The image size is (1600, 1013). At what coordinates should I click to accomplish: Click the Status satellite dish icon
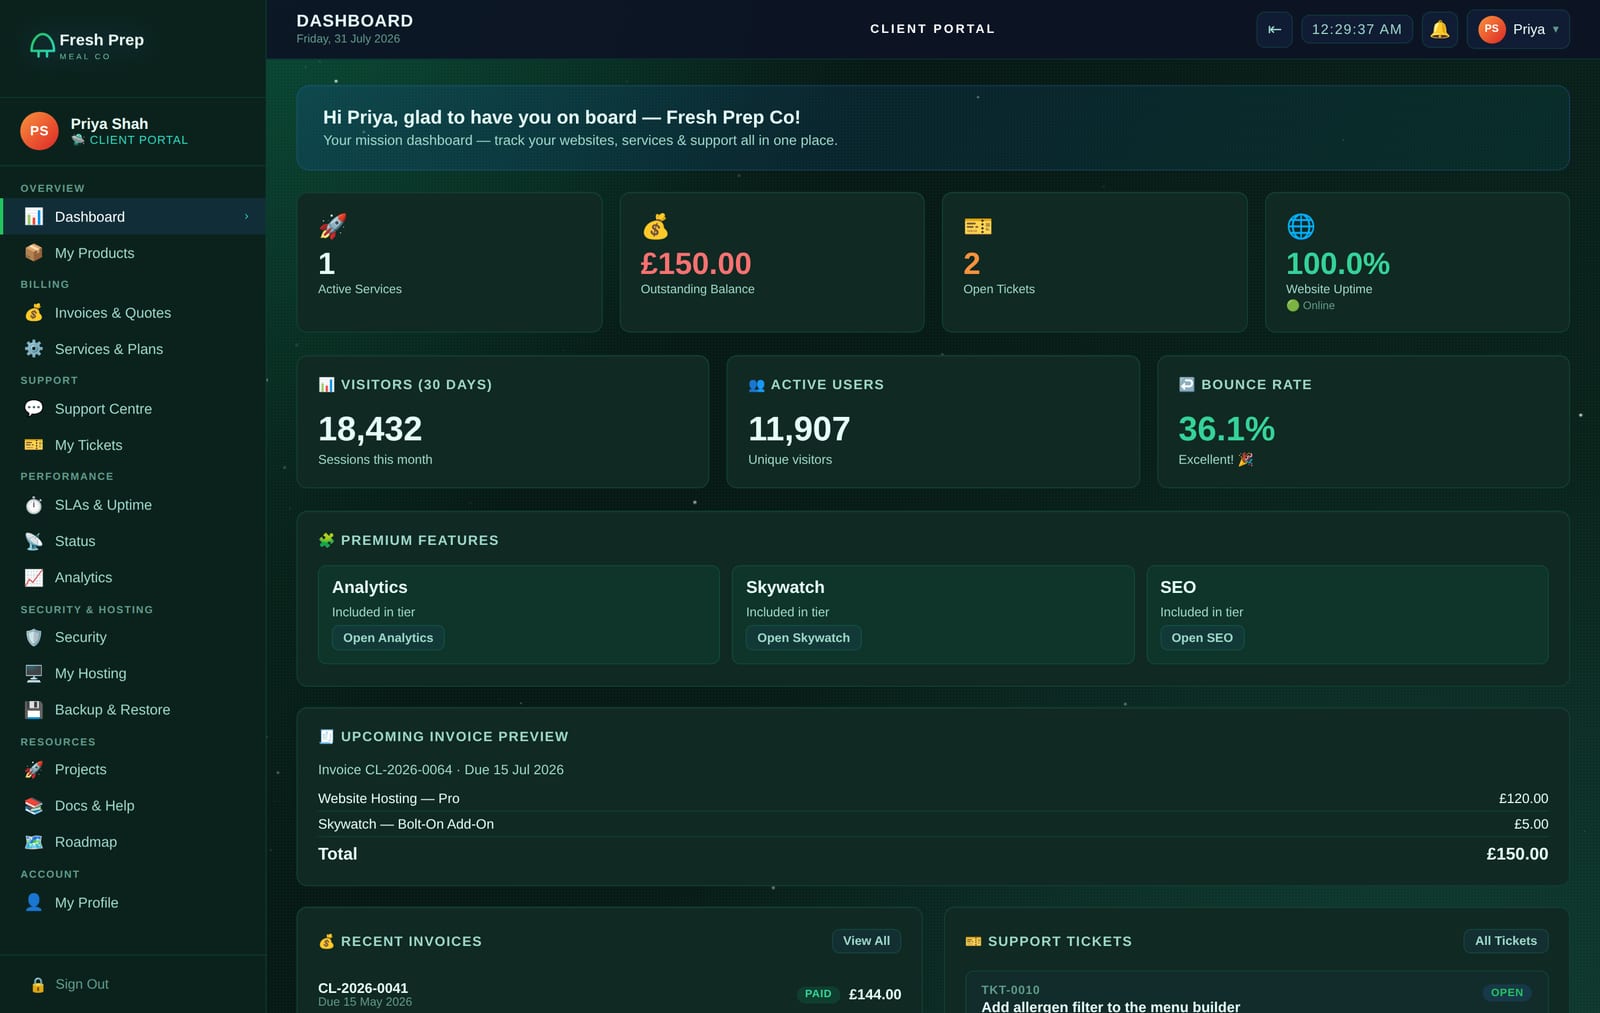[x=34, y=541]
